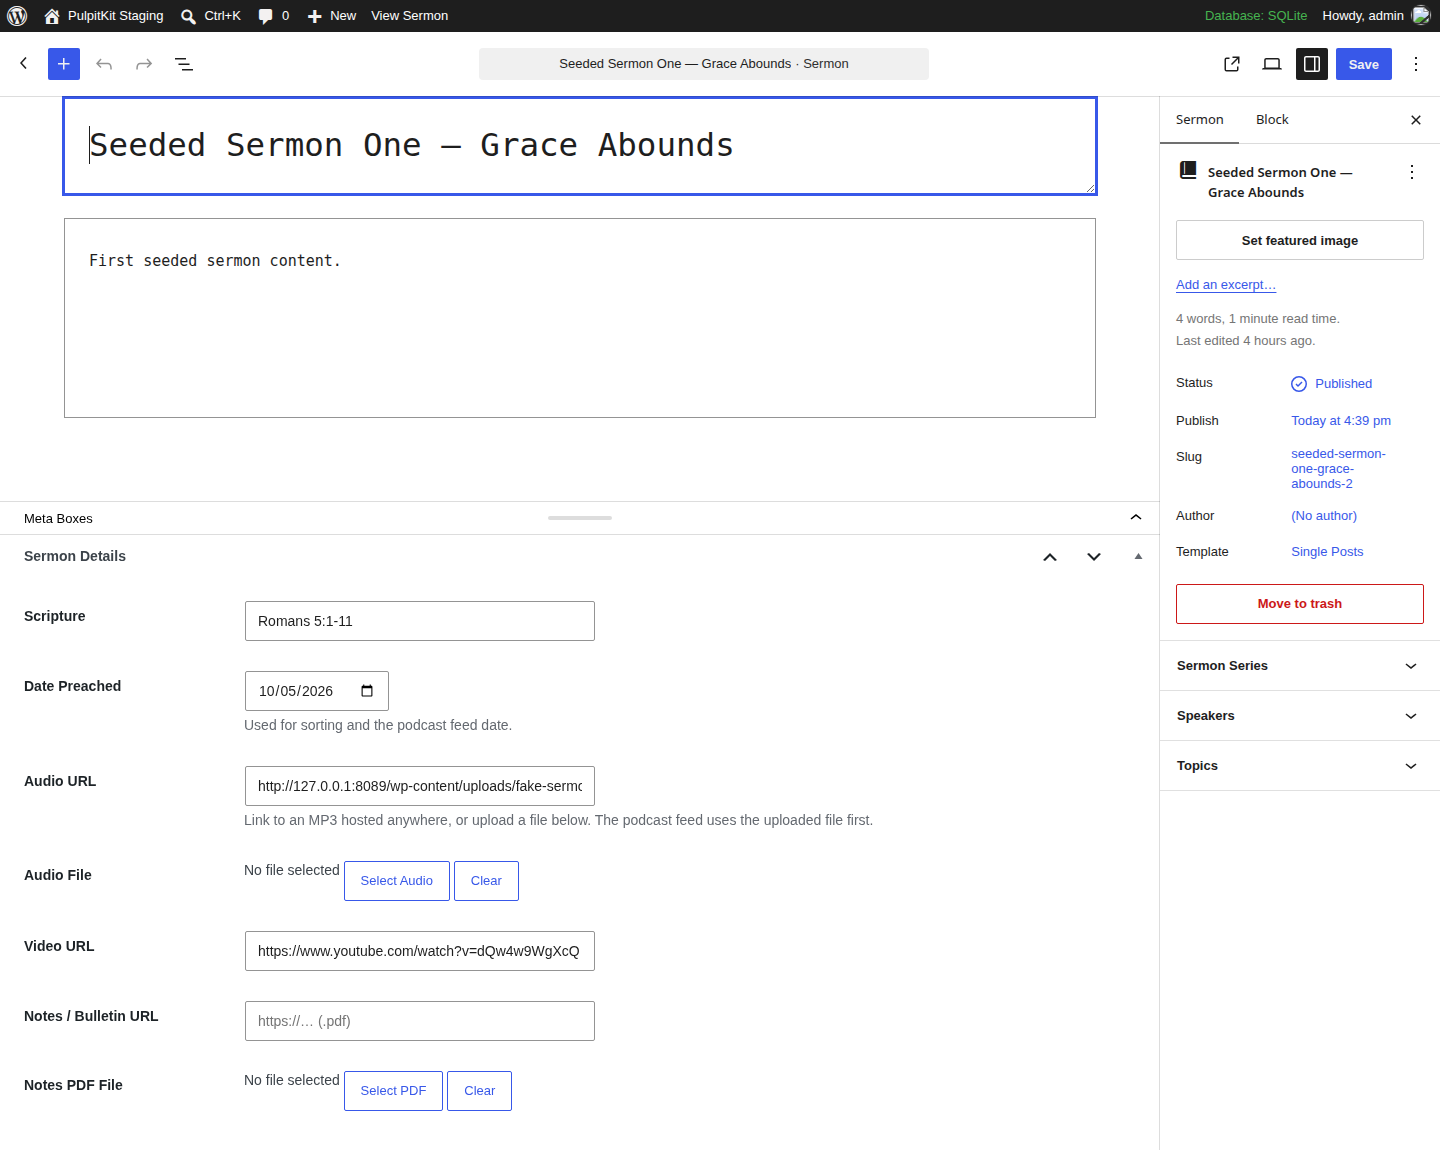Open the Ctrl+K command search
1440x1150 pixels.
tap(211, 16)
